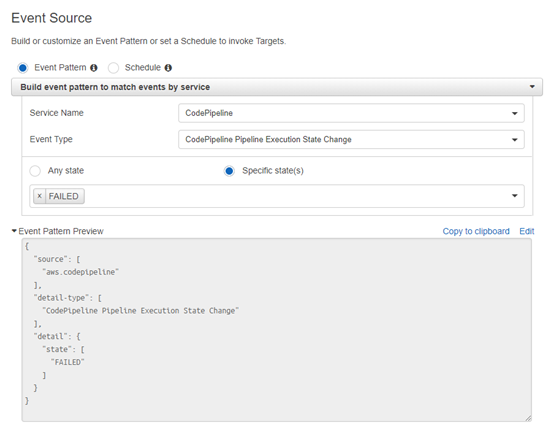The width and height of the screenshot is (559, 444).
Task: Collapse the Event Pattern Preview section
Action: click(14, 231)
